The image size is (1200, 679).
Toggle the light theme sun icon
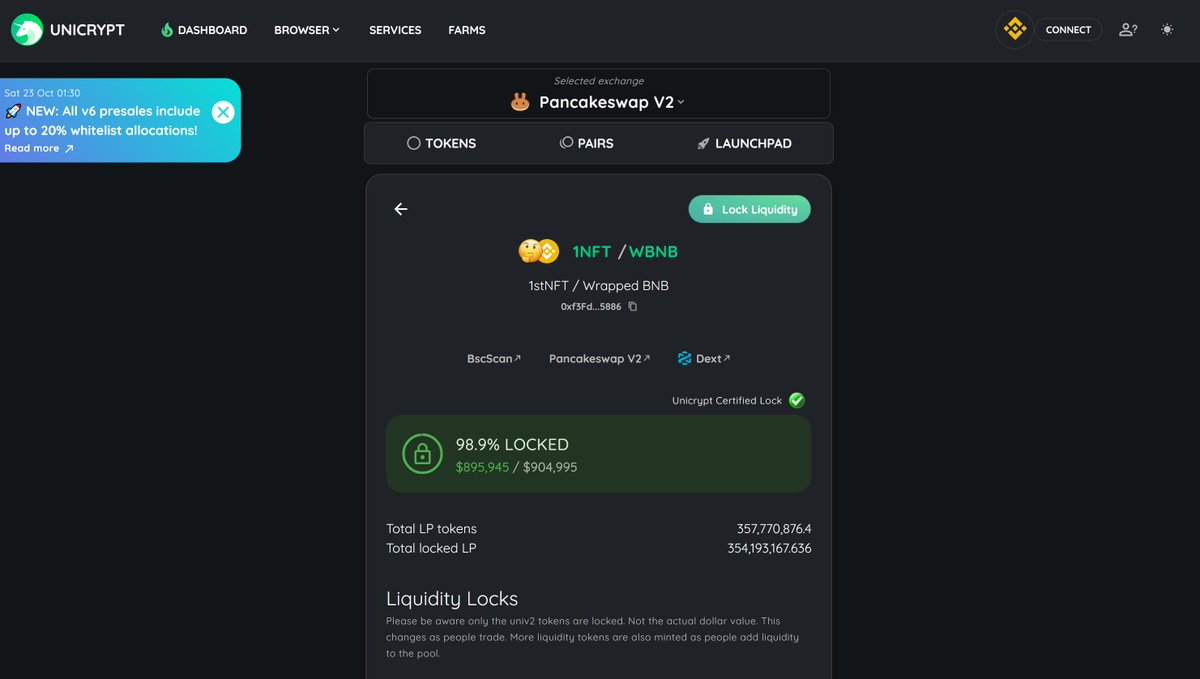pos(1166,29)
